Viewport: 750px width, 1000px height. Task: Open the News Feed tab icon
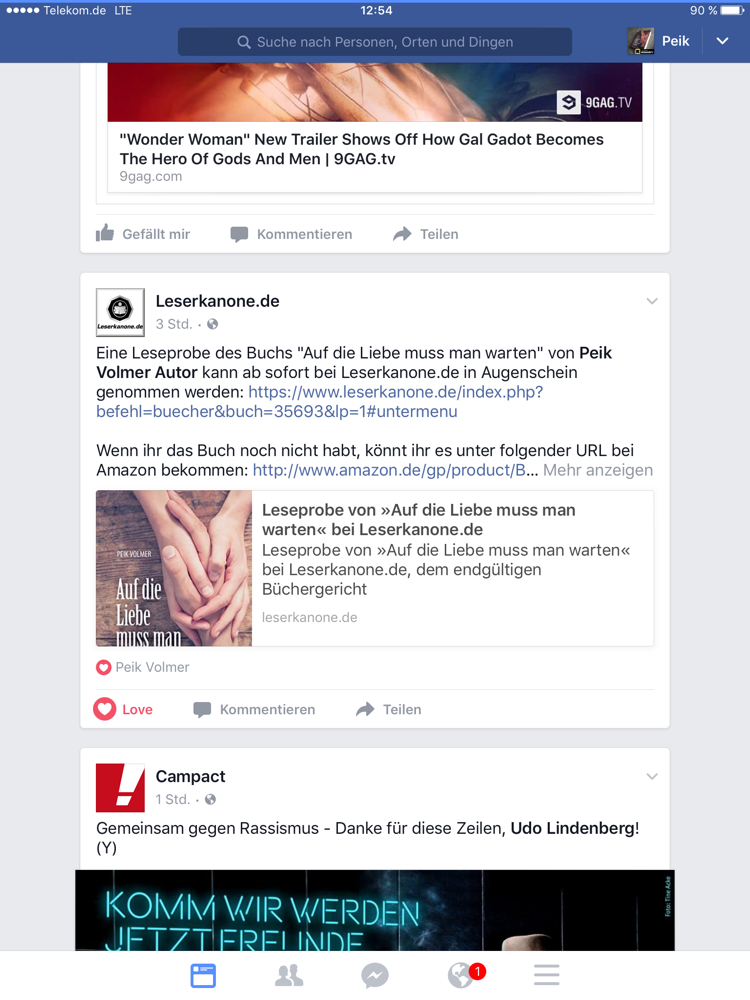(203, 975)
